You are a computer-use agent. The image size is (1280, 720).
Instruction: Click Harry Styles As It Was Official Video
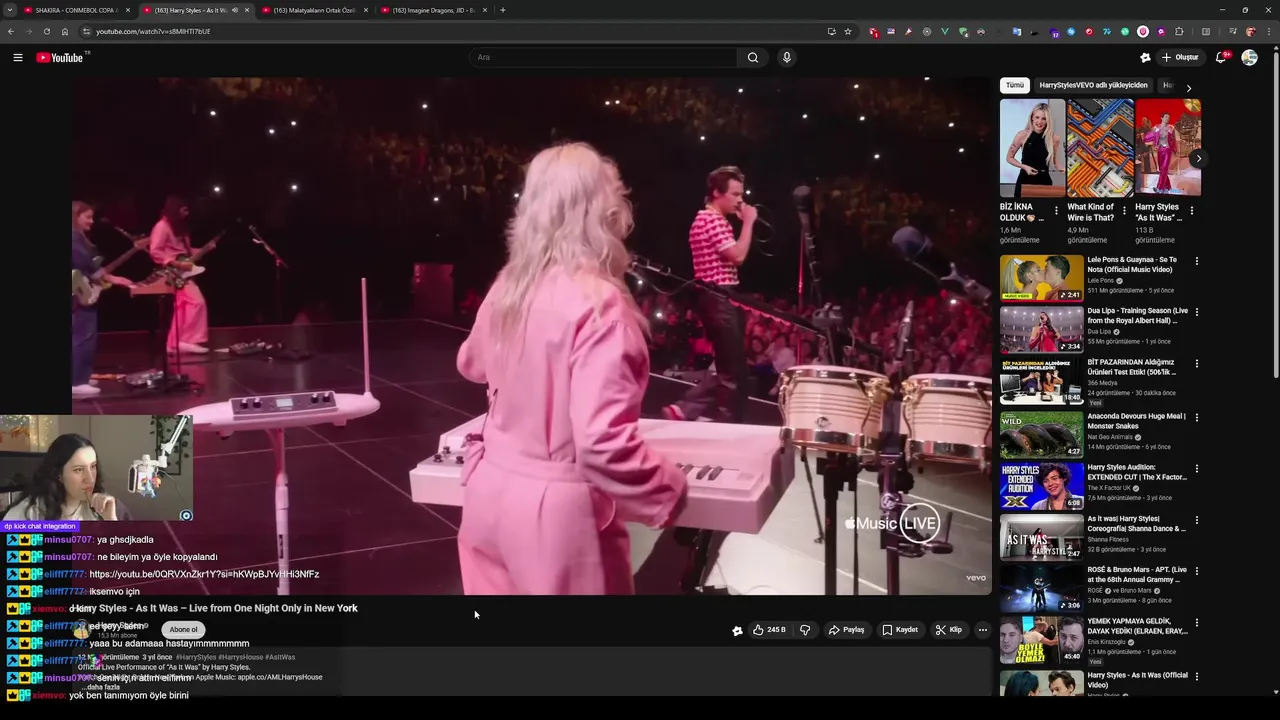[1138, 679]
